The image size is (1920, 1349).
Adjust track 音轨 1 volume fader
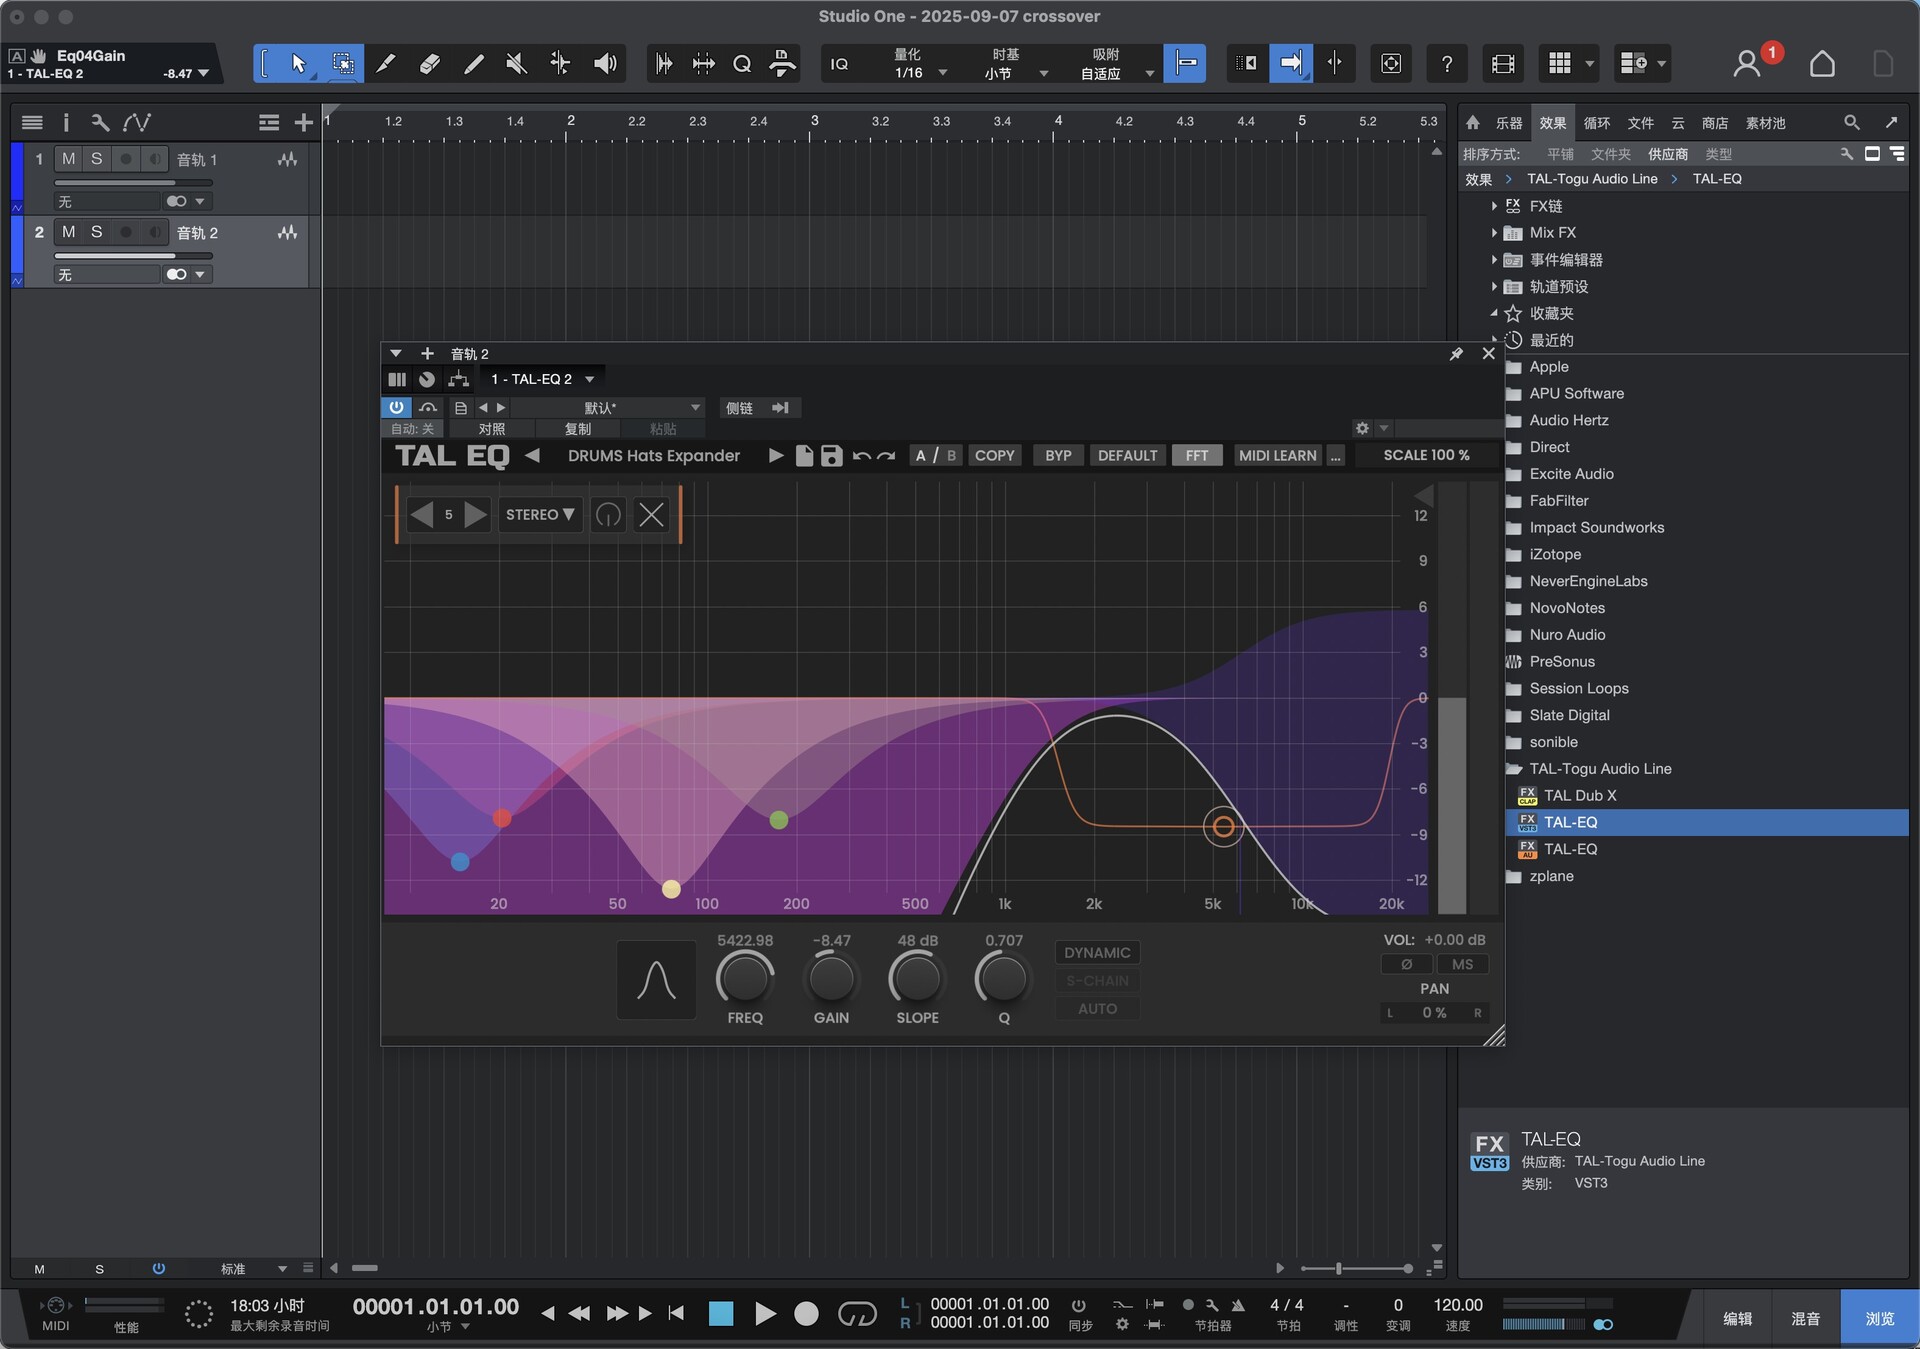pos(133,183)
